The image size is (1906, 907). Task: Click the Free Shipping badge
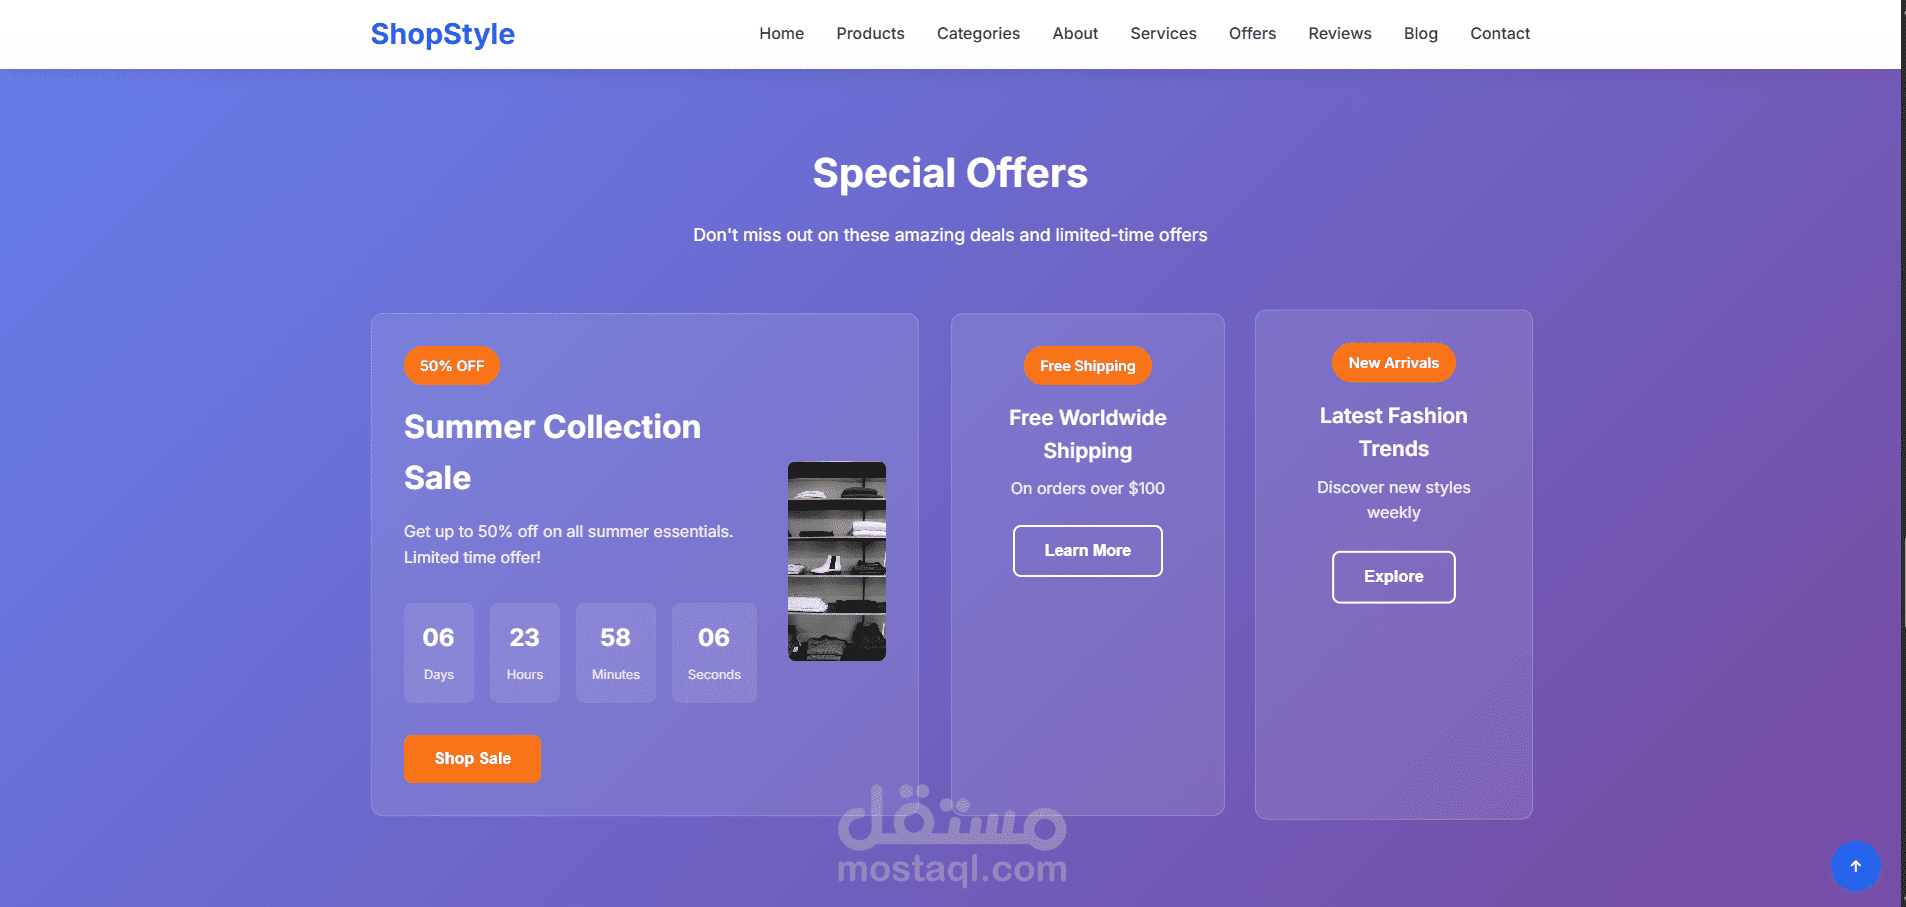(1087, 366)
